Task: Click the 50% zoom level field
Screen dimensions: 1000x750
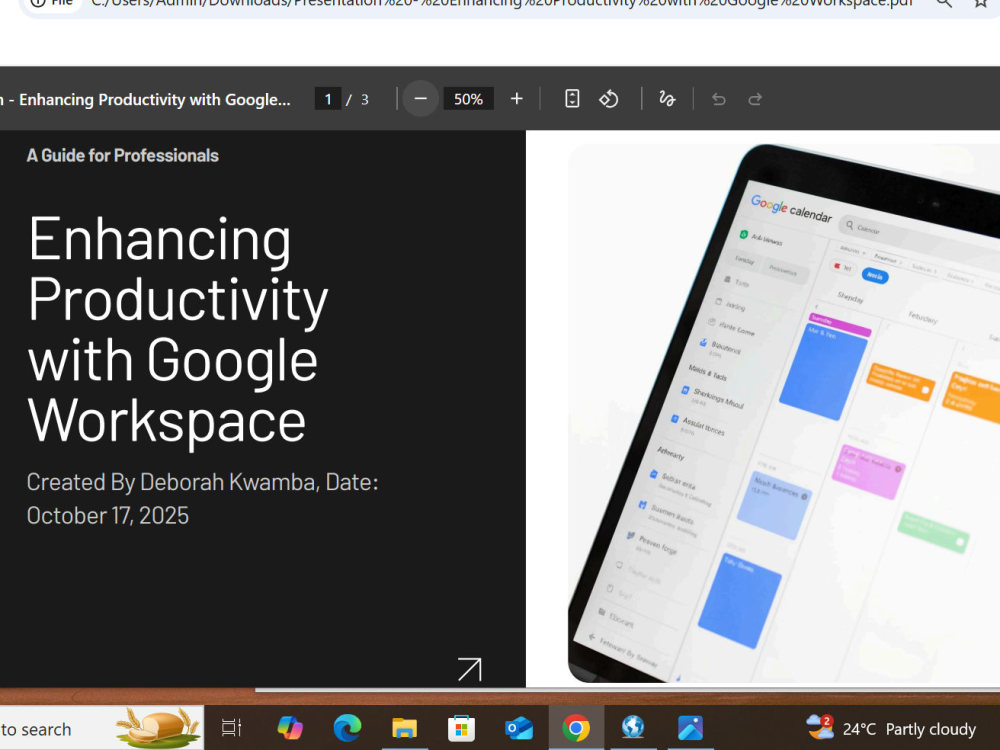Action: pyautogui.click(x=468, y=99)
